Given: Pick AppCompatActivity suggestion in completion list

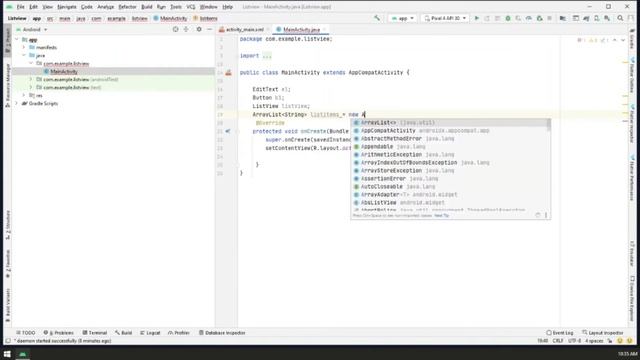Looking at the screenshot, I should 449,131.
